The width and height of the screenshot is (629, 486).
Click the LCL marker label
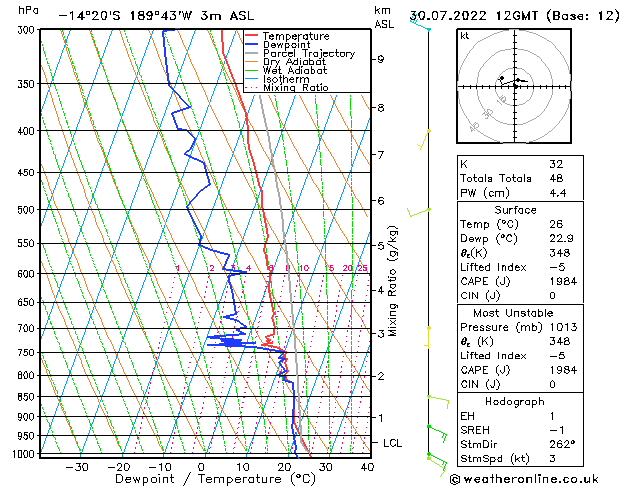coord(392,443)
